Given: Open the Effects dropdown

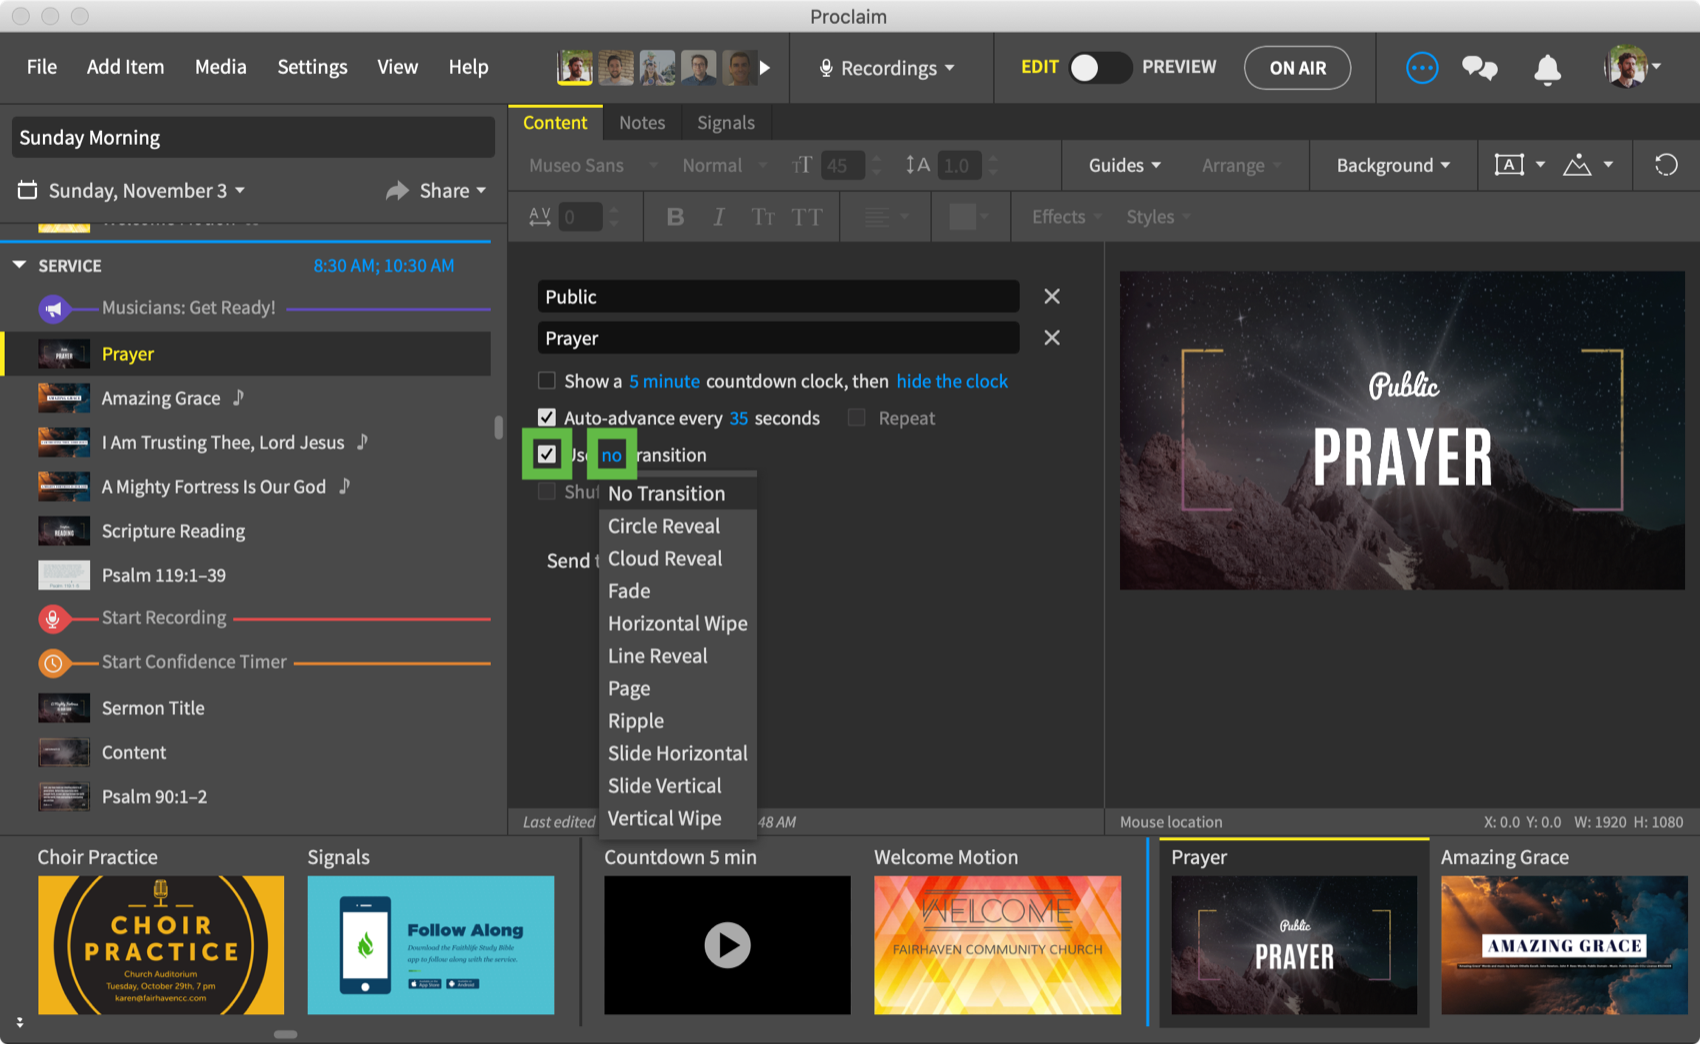Looking at the screenshot, I should coord(1067,217).
